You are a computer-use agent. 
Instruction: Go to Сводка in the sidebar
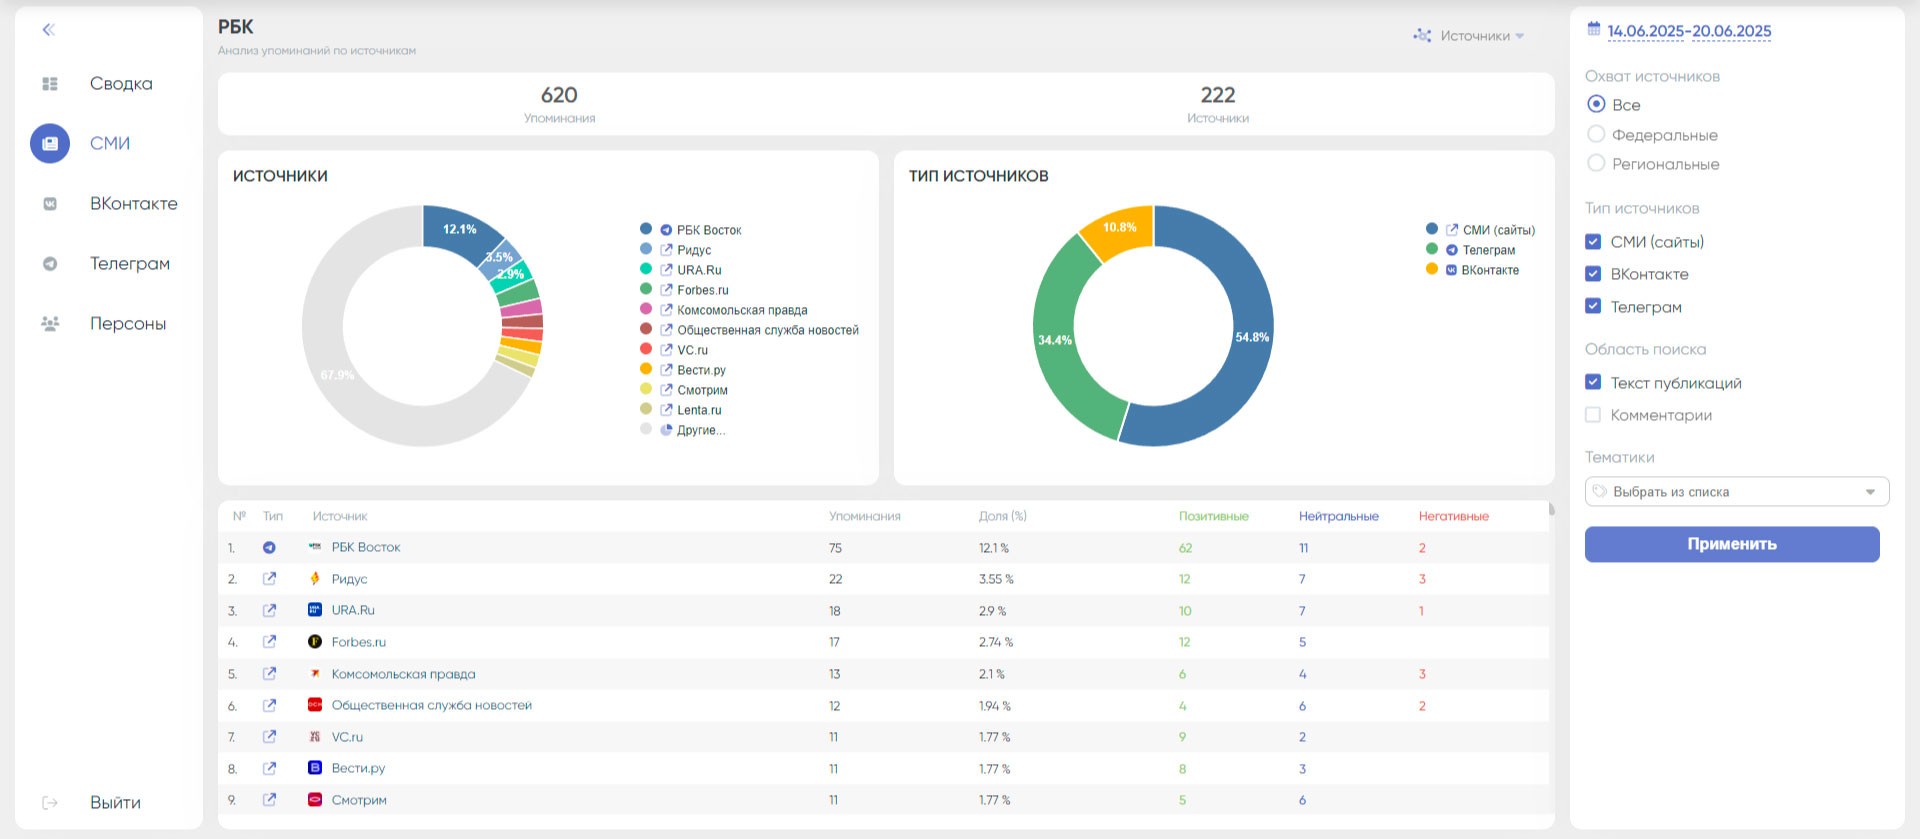pos(121,84)
